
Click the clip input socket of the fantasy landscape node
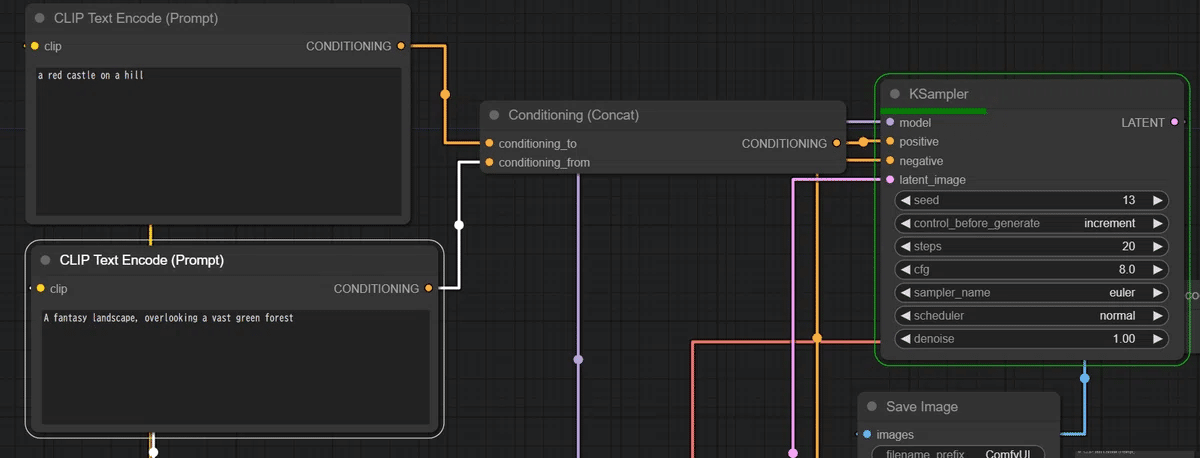coord(40,289)
